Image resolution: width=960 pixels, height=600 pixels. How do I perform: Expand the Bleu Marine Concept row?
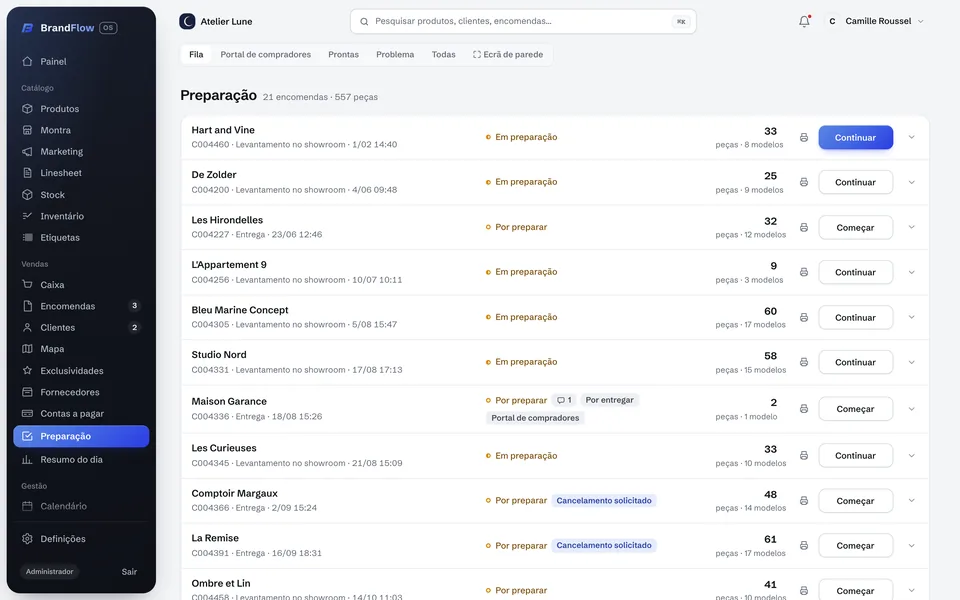912,318
